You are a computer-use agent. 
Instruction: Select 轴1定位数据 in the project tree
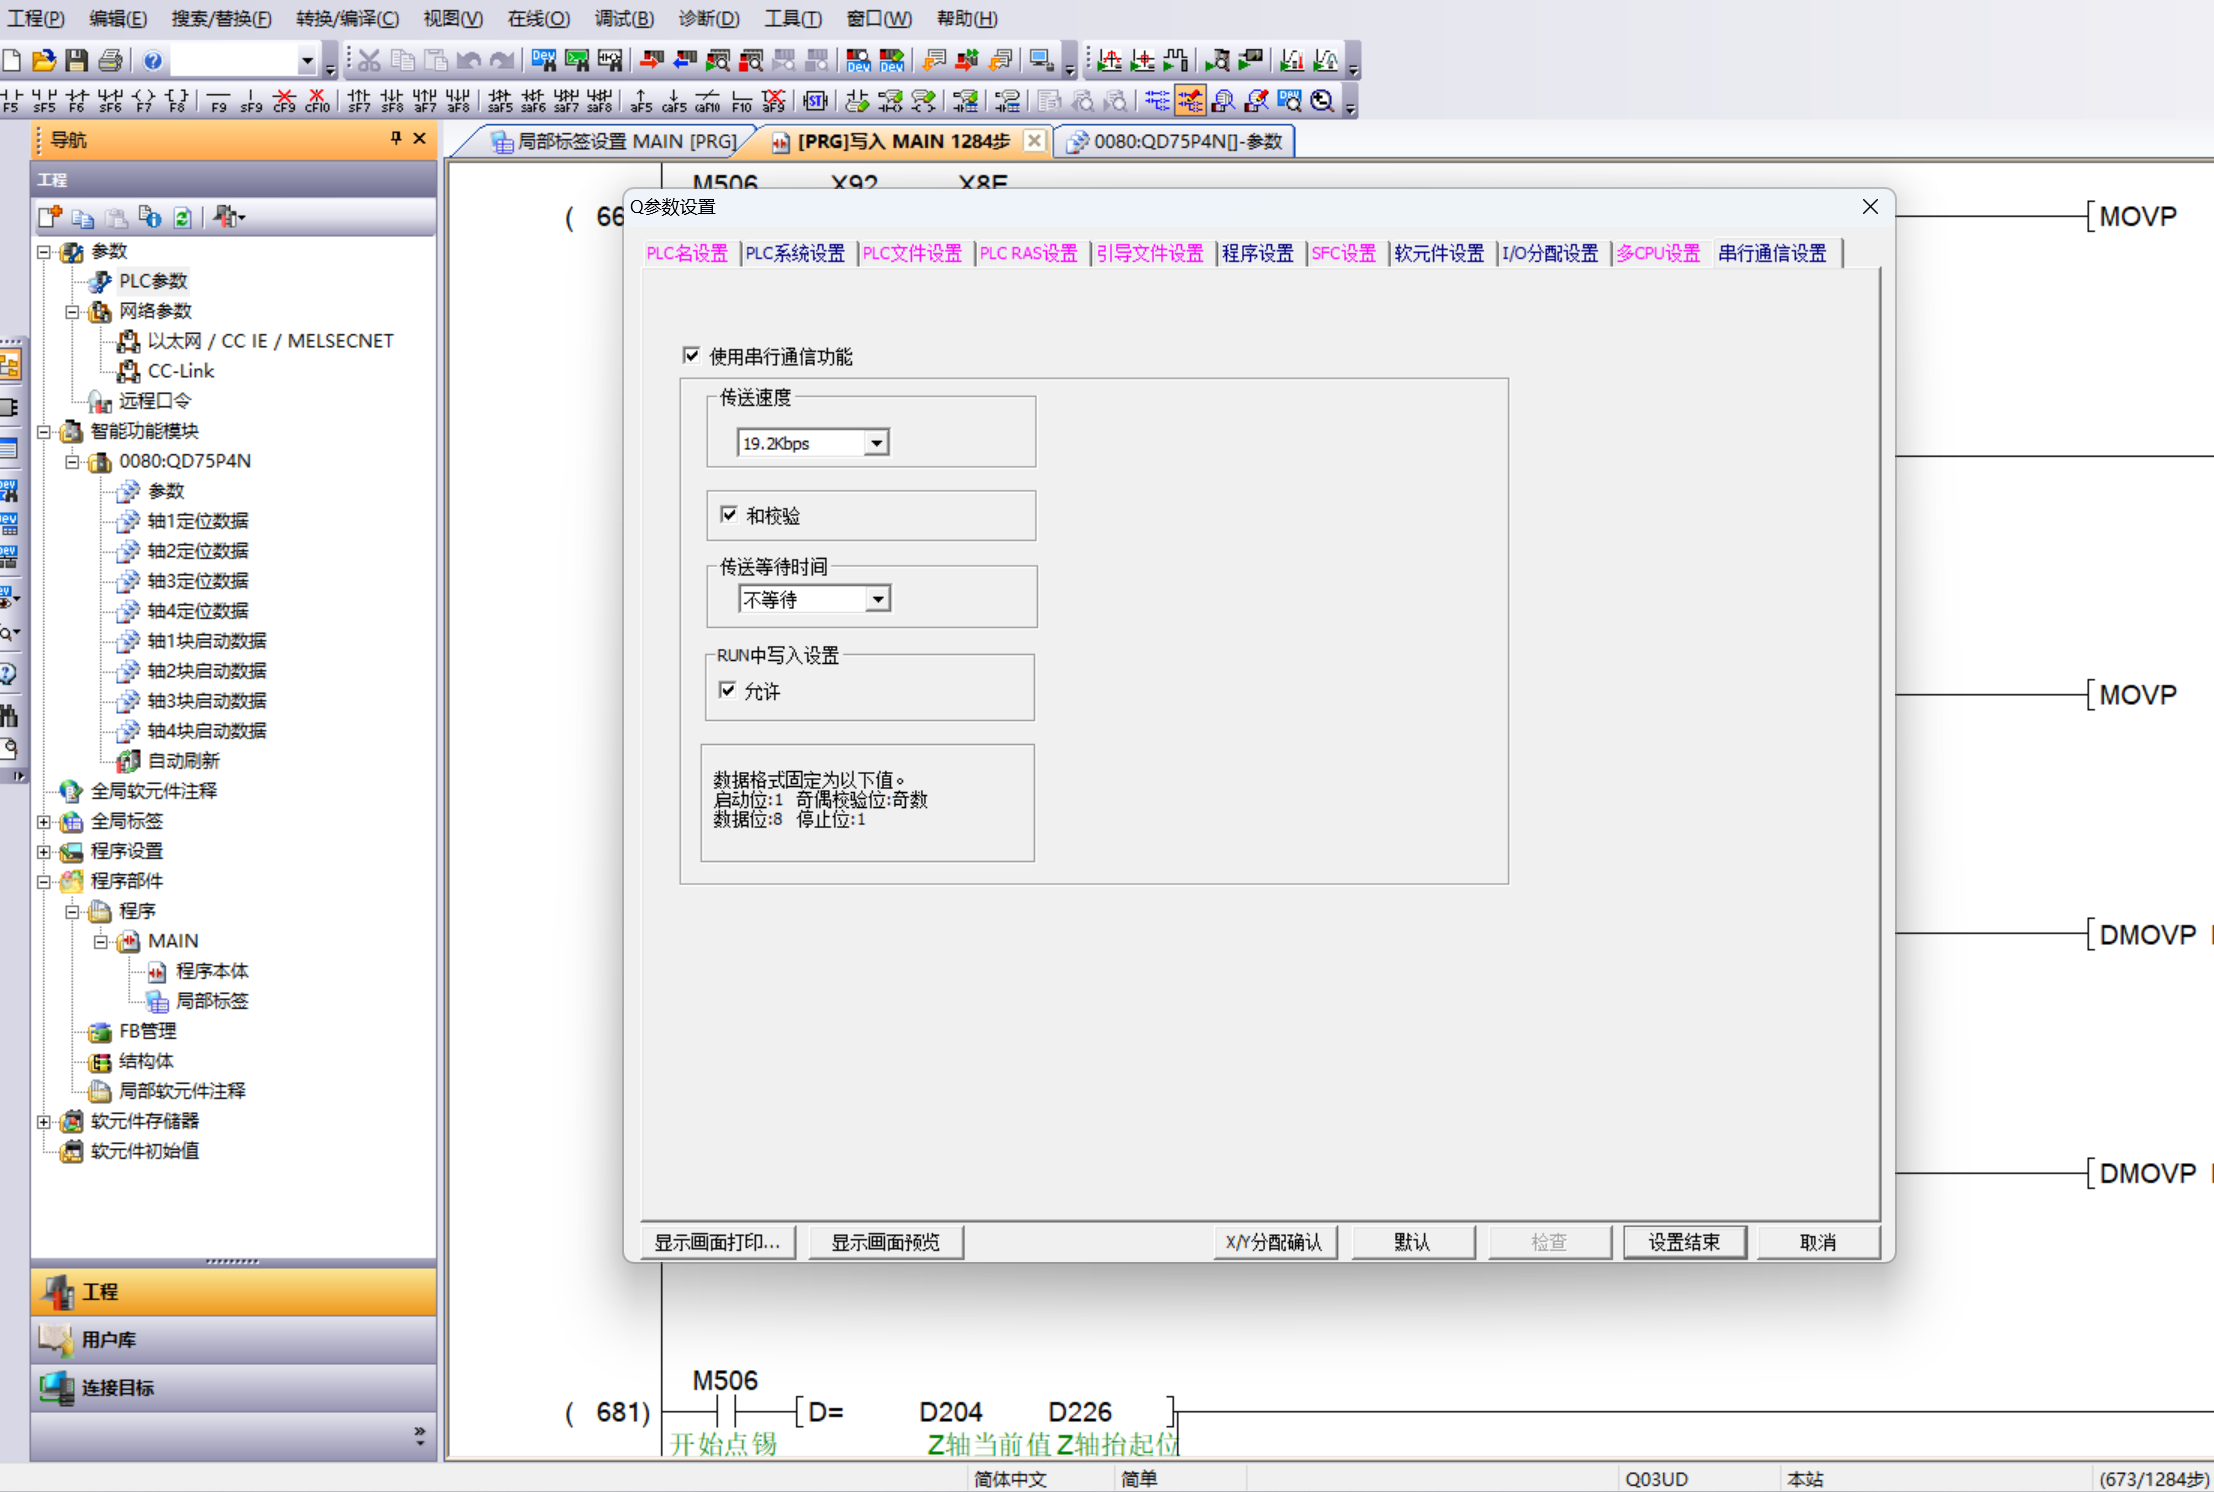198,521
